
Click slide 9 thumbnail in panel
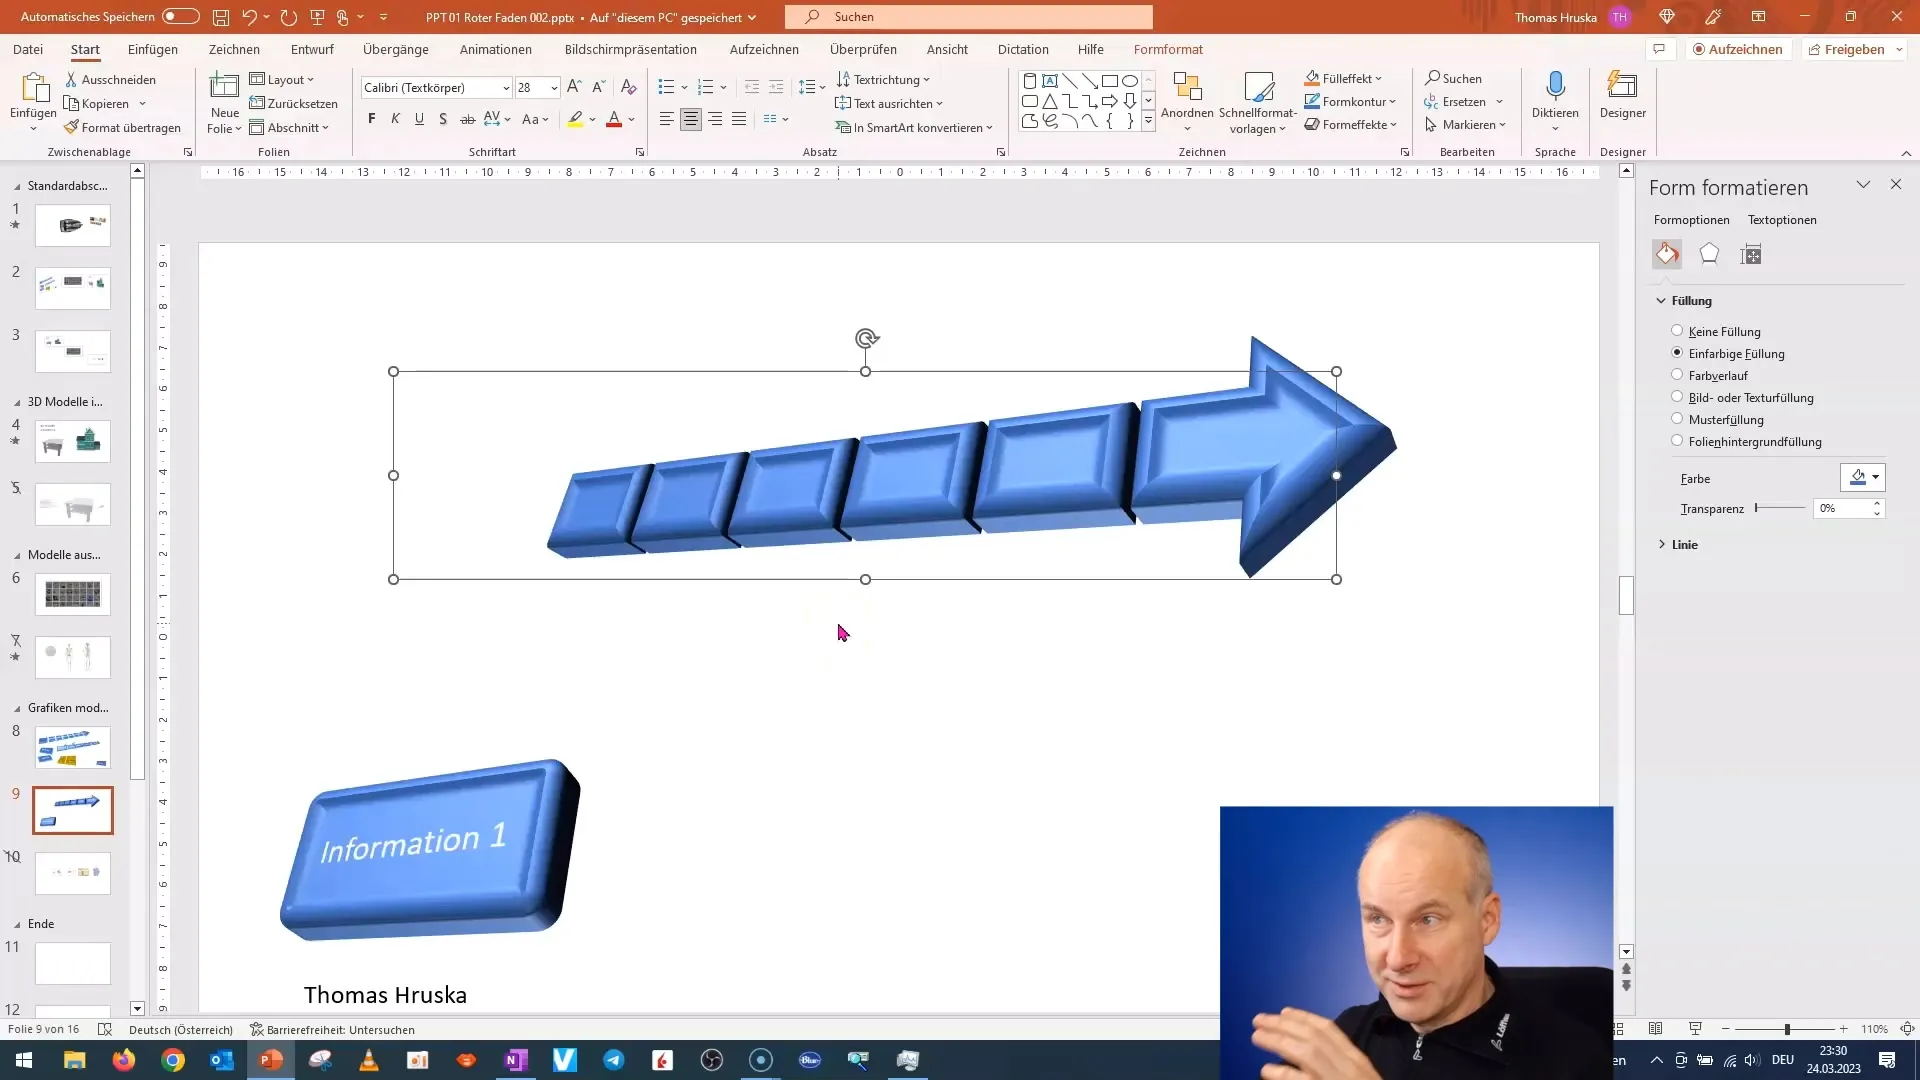coord(71,807)
